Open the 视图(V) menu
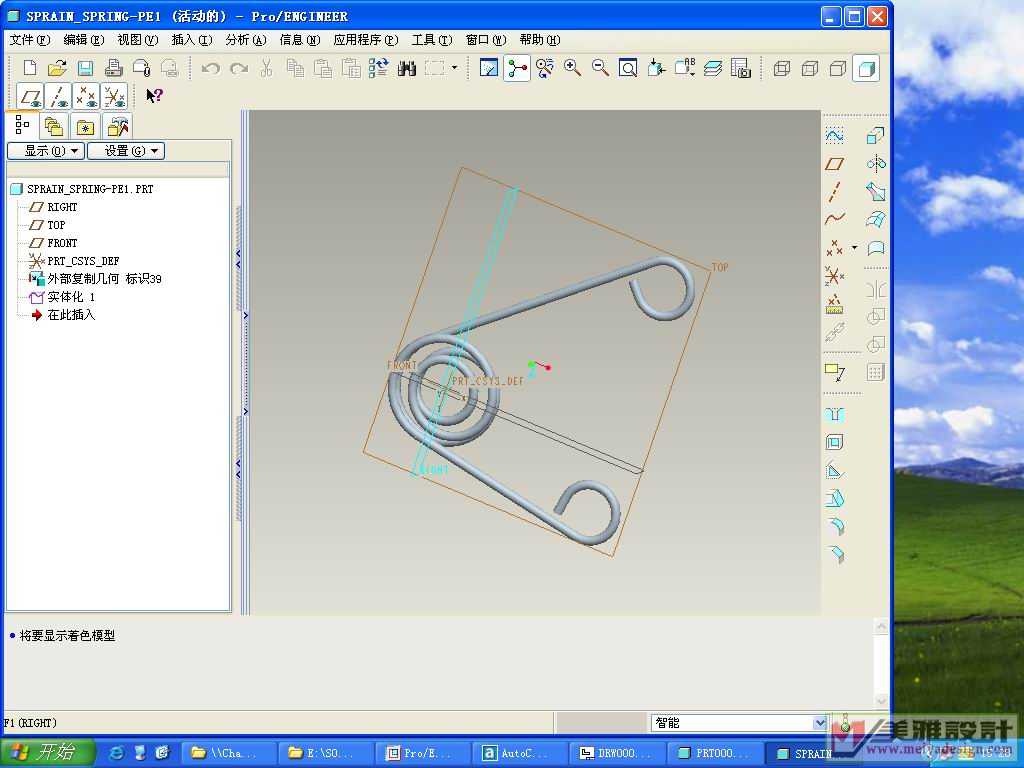The width and height of the screenshot is (1024, 768). (x=138, y=40)
